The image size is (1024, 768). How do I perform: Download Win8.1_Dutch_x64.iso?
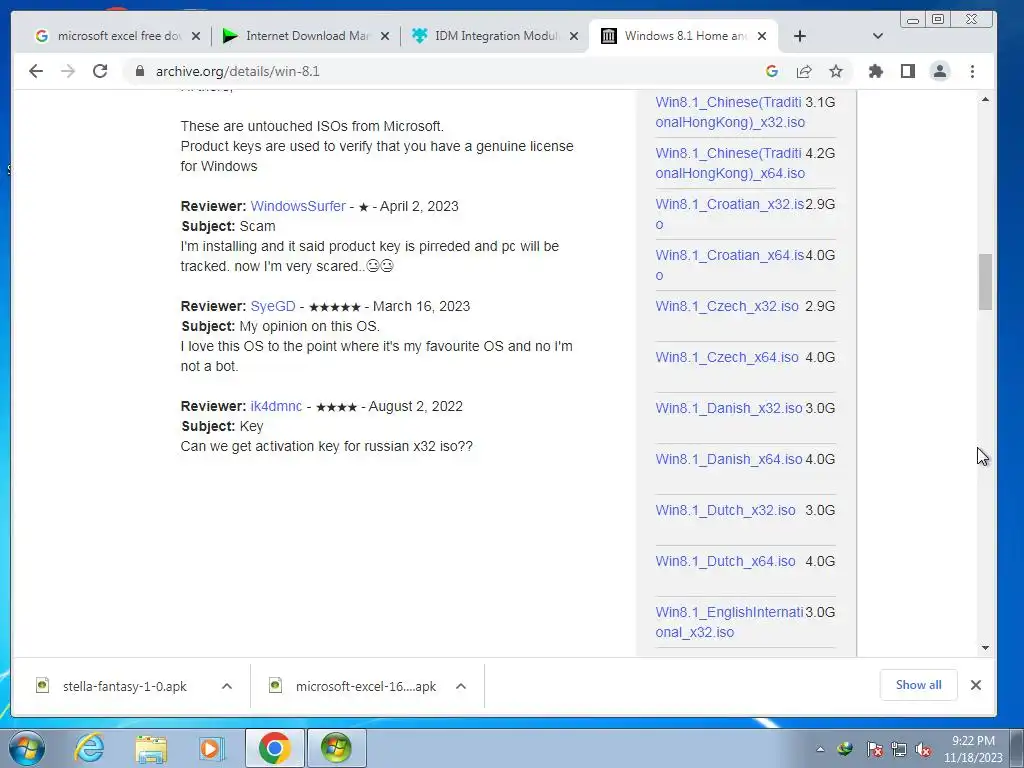[x=726, y=561]
